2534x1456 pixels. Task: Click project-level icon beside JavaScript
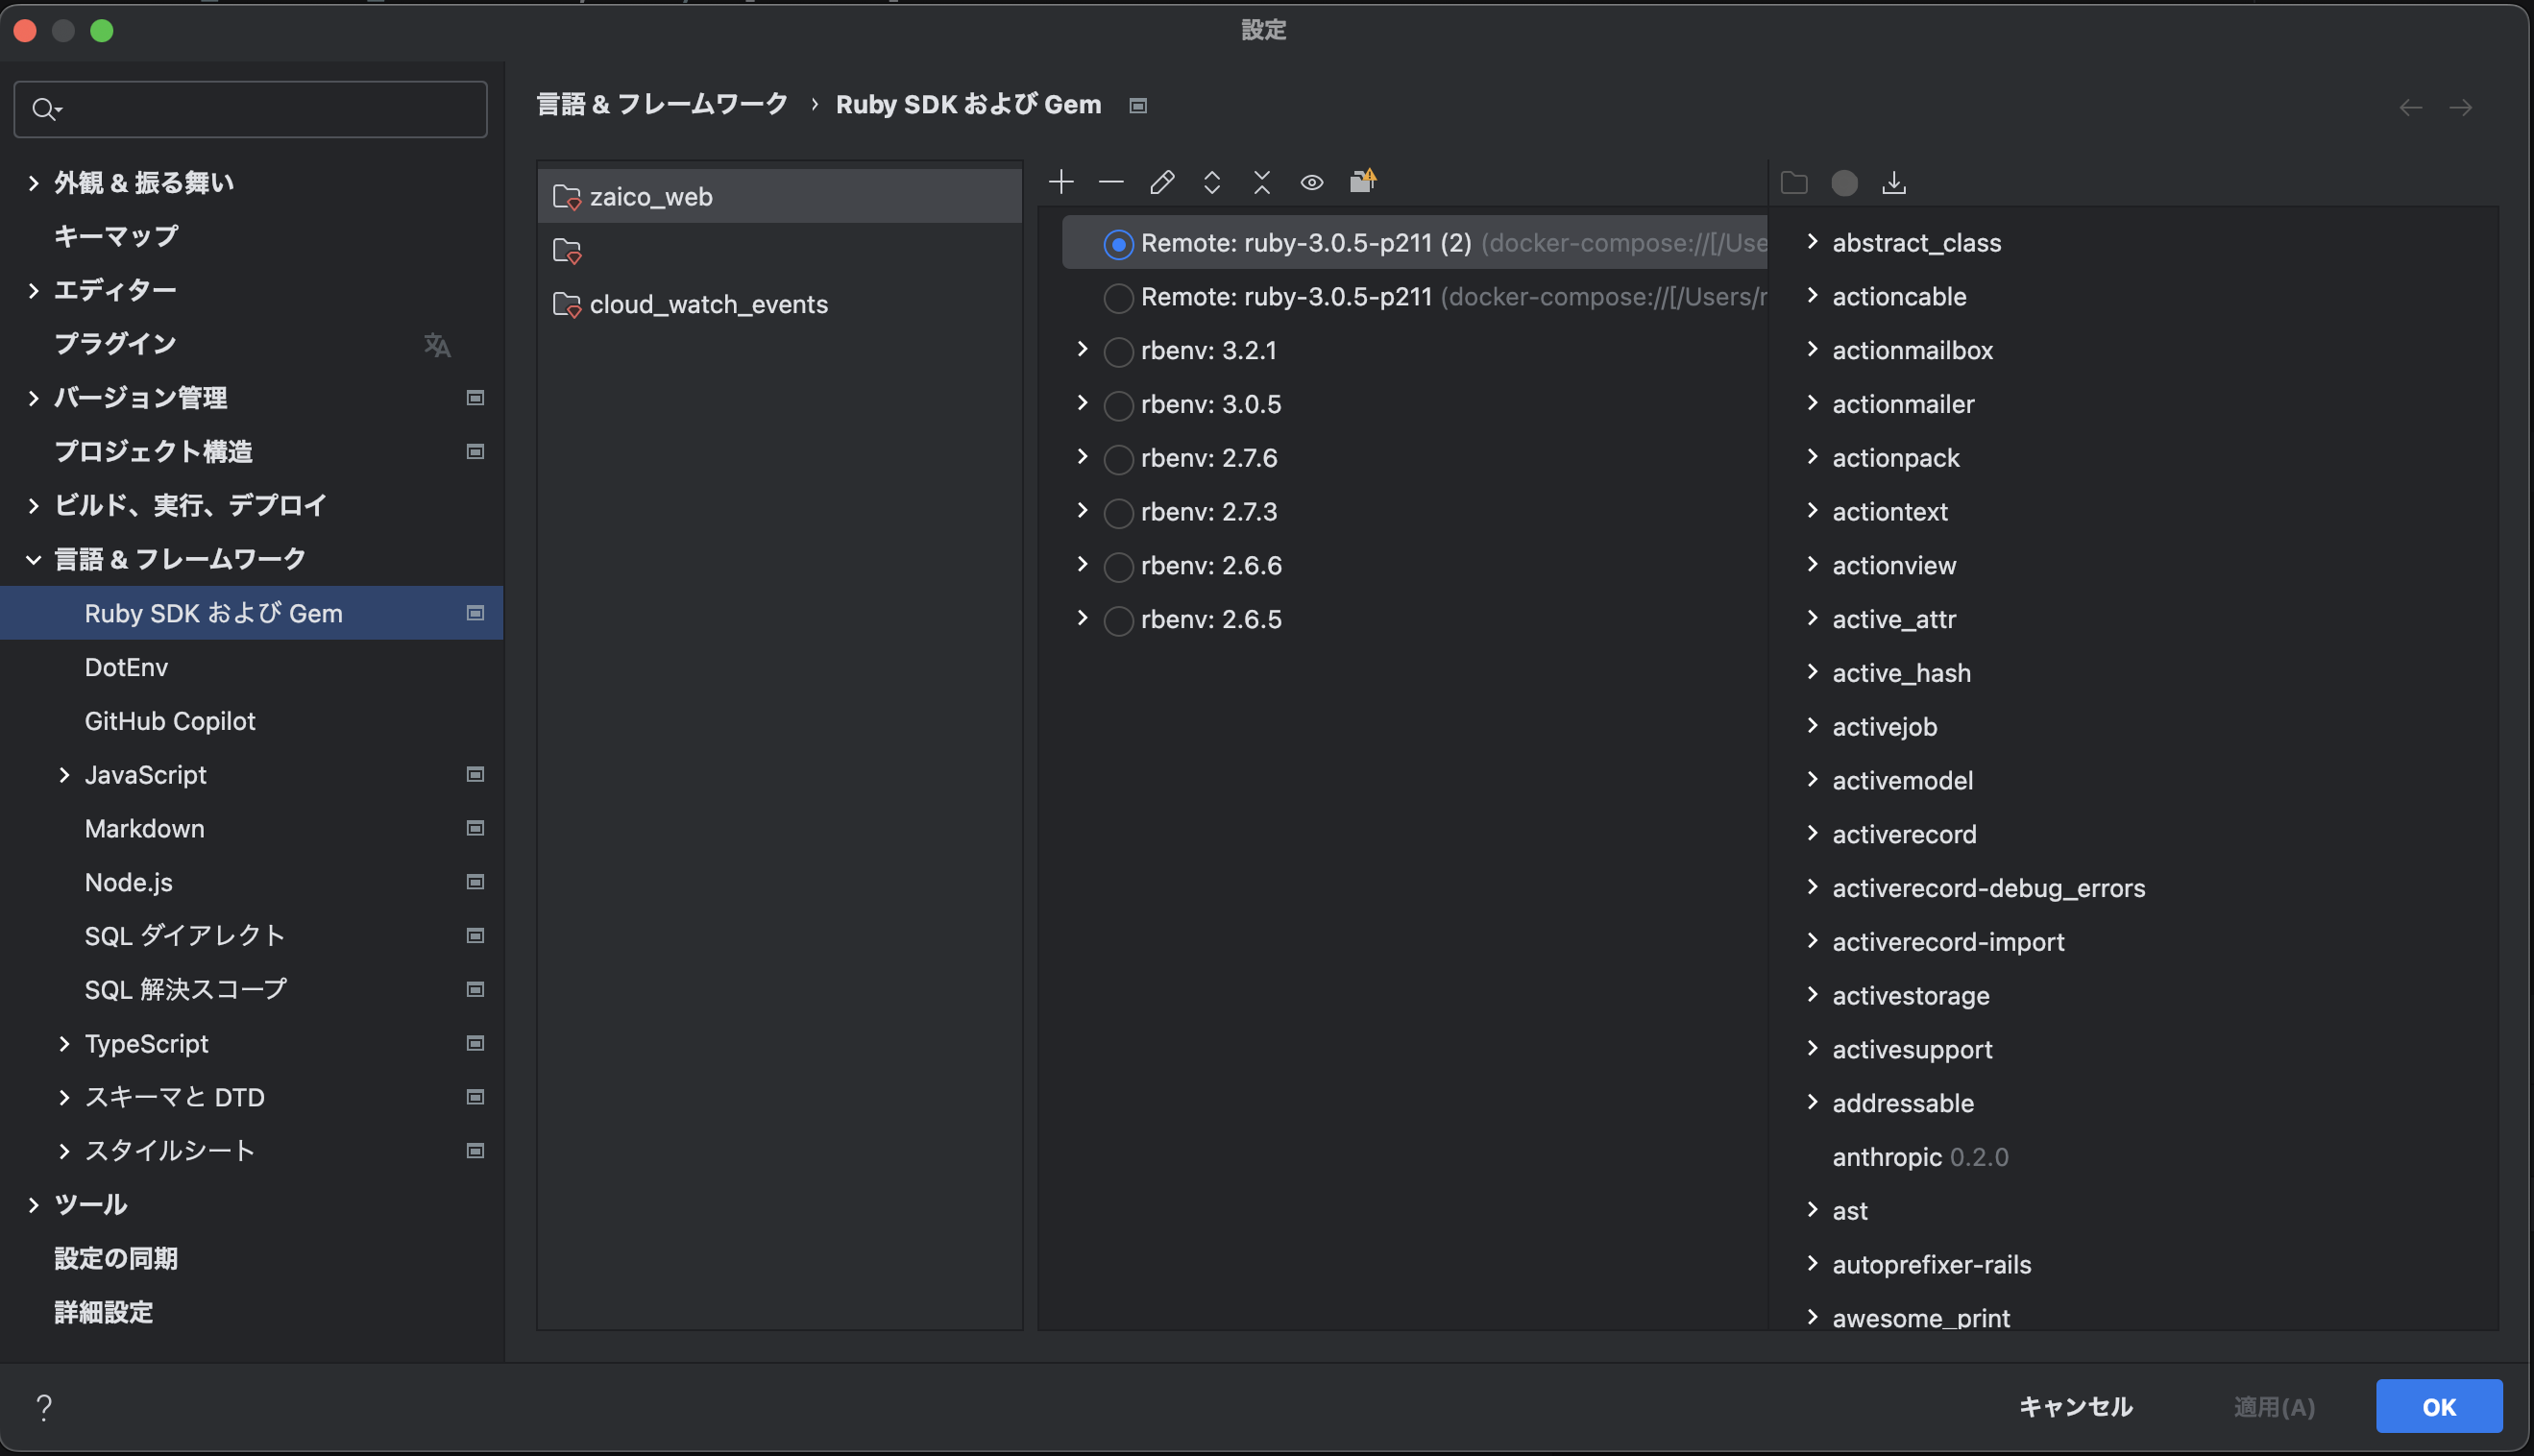coord(476,775)
